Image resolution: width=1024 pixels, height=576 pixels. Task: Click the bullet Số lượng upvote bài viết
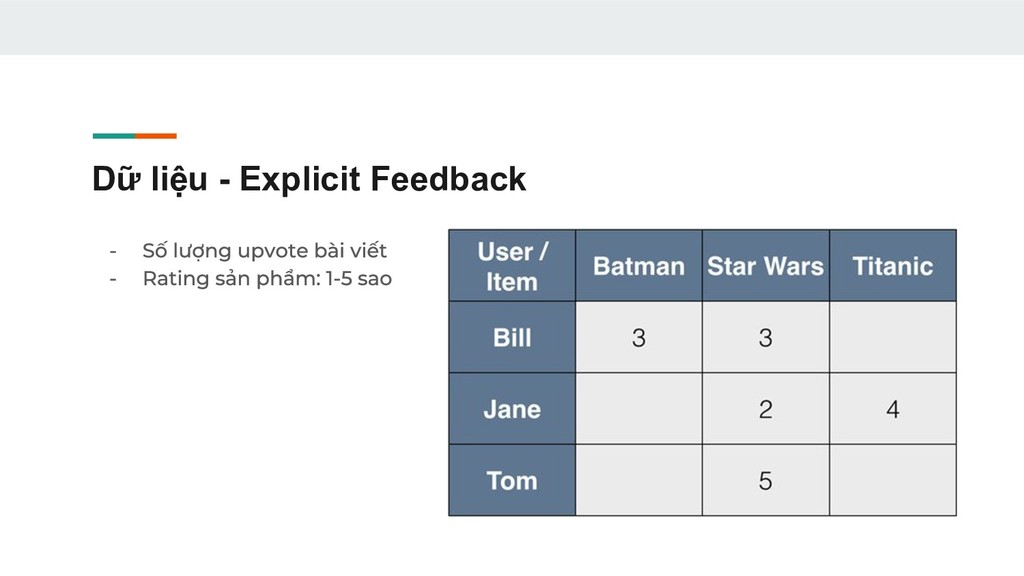pyautogui.click(x=264, y=251)
